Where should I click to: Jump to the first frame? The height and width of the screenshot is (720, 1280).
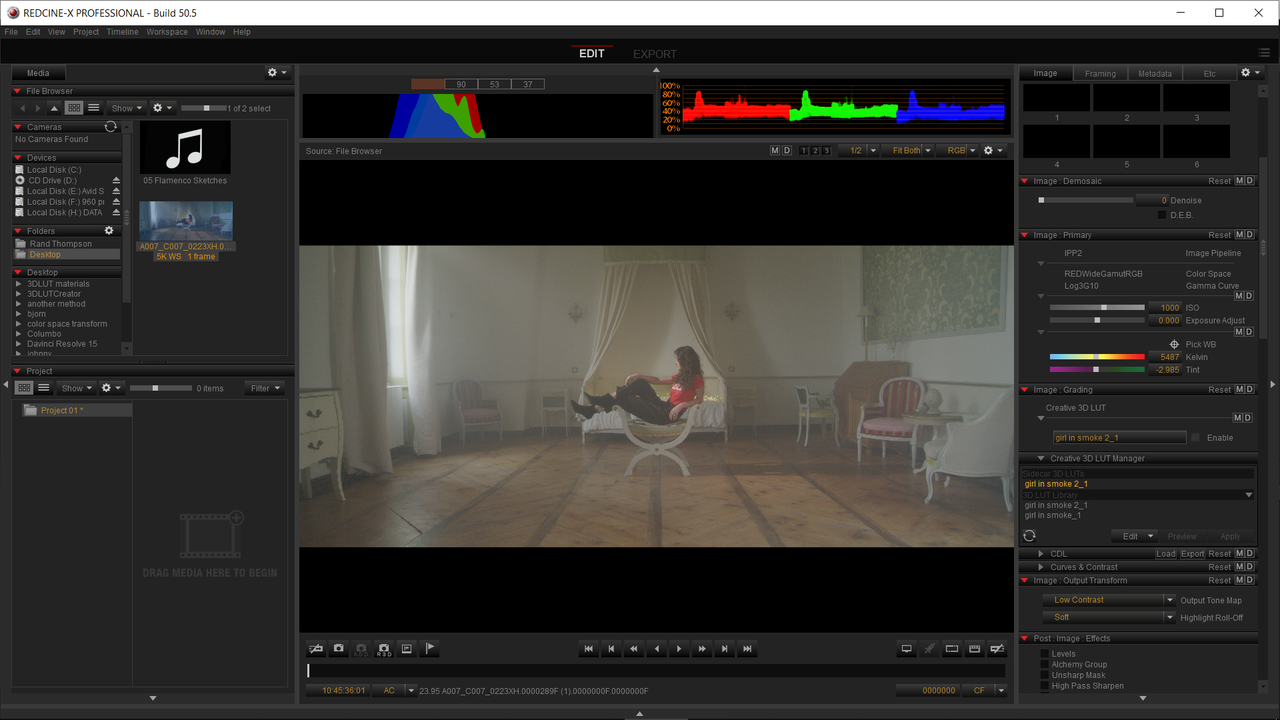tap(588, 649)
